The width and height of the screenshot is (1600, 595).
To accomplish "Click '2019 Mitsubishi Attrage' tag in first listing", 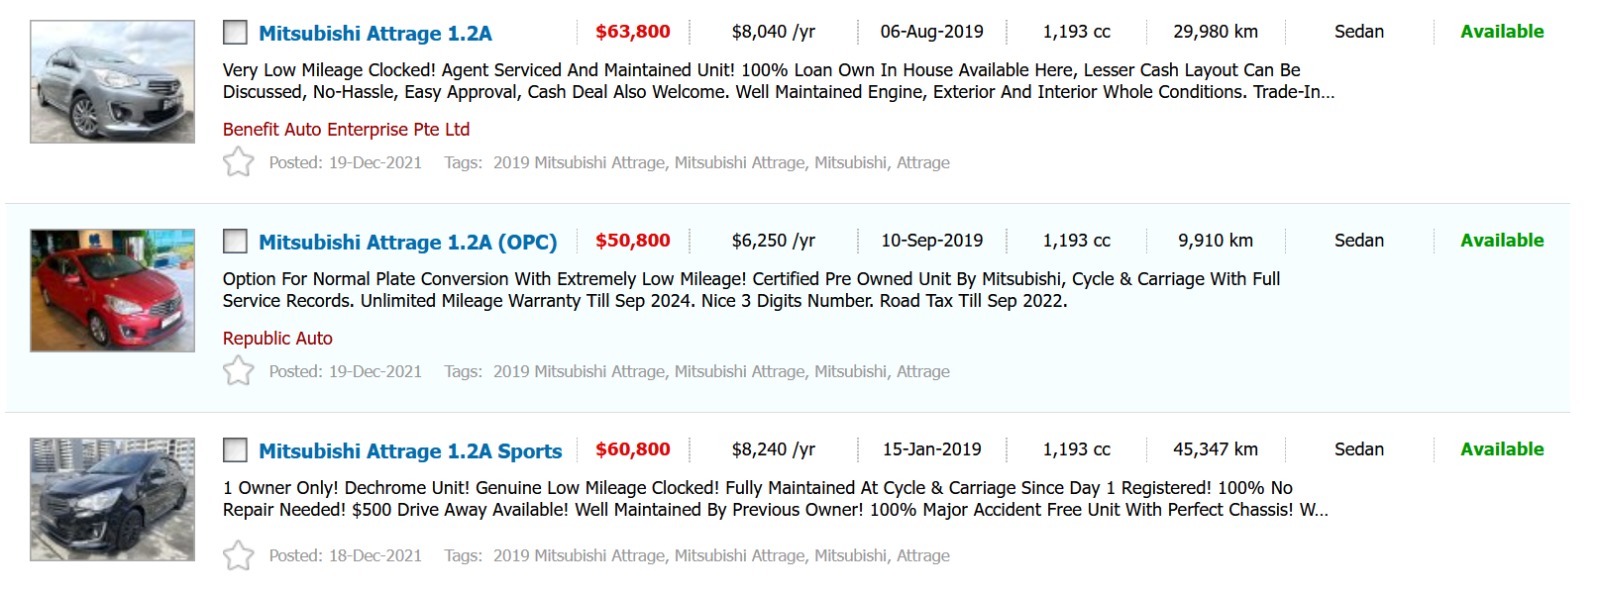I will [579, 162].
